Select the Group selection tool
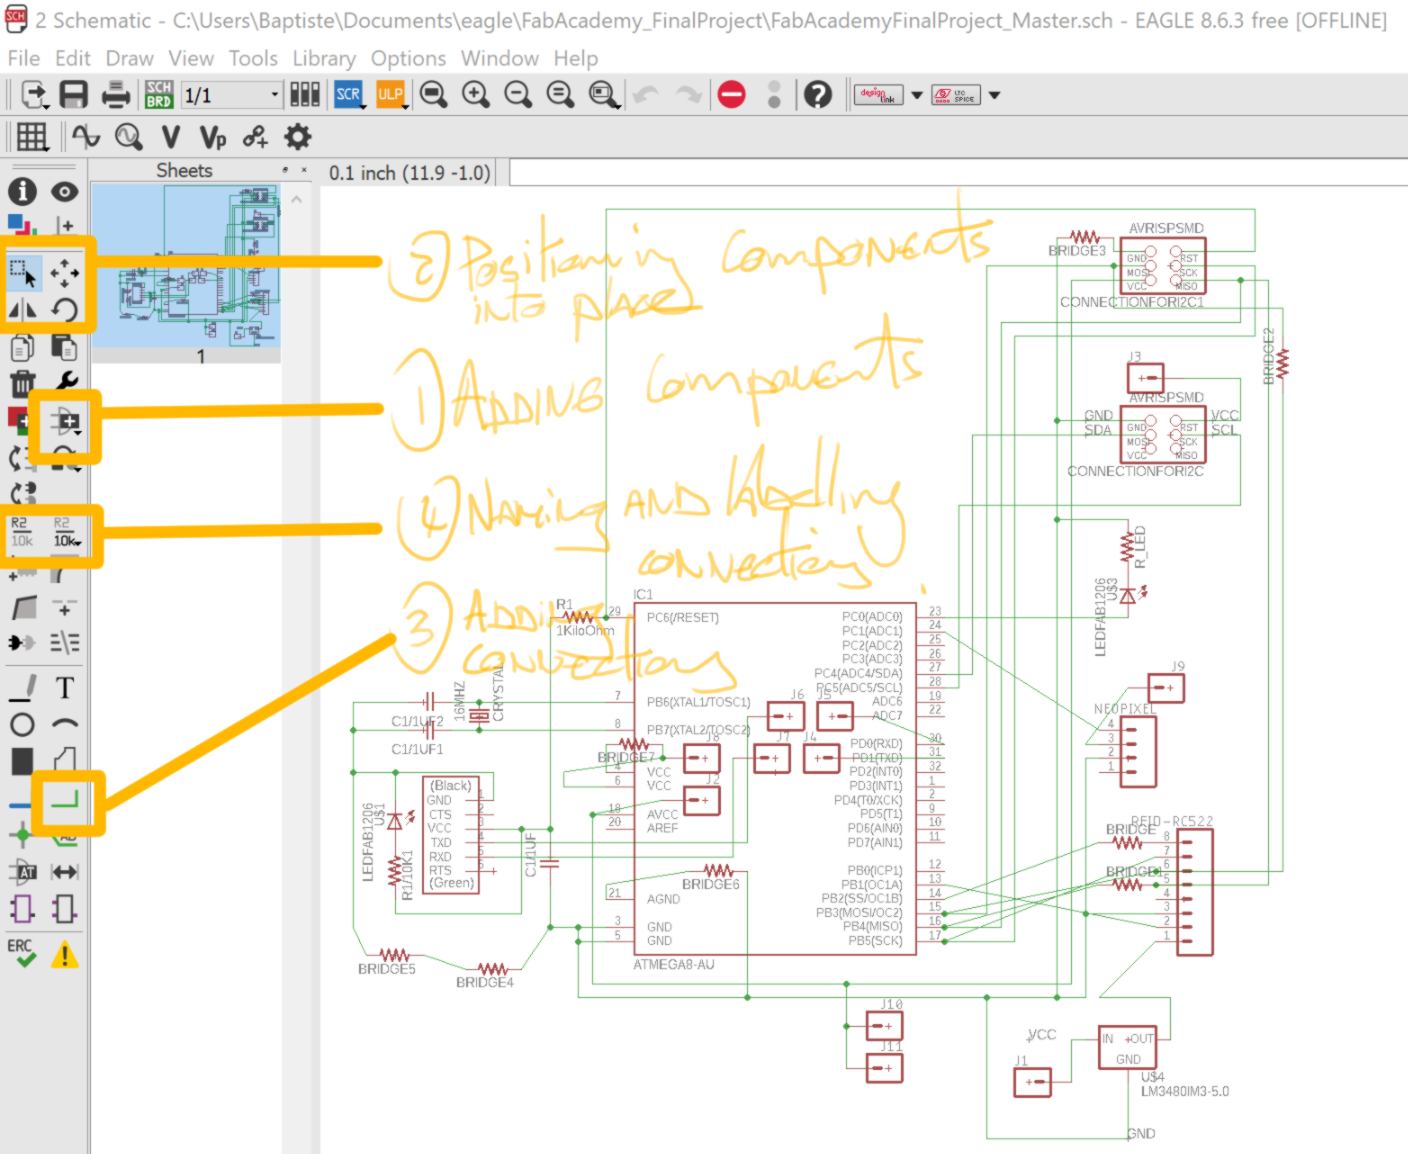 click(22, 272)
